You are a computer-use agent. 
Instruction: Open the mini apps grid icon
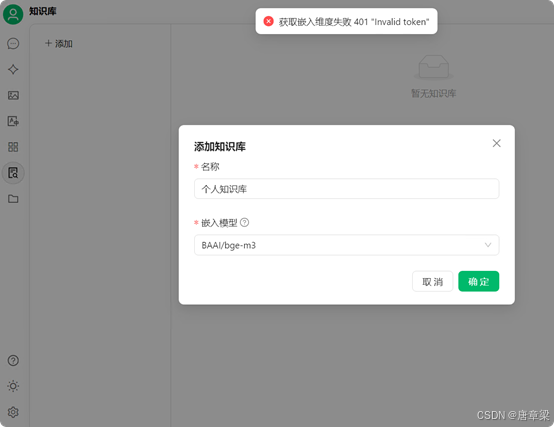(13, 147)
